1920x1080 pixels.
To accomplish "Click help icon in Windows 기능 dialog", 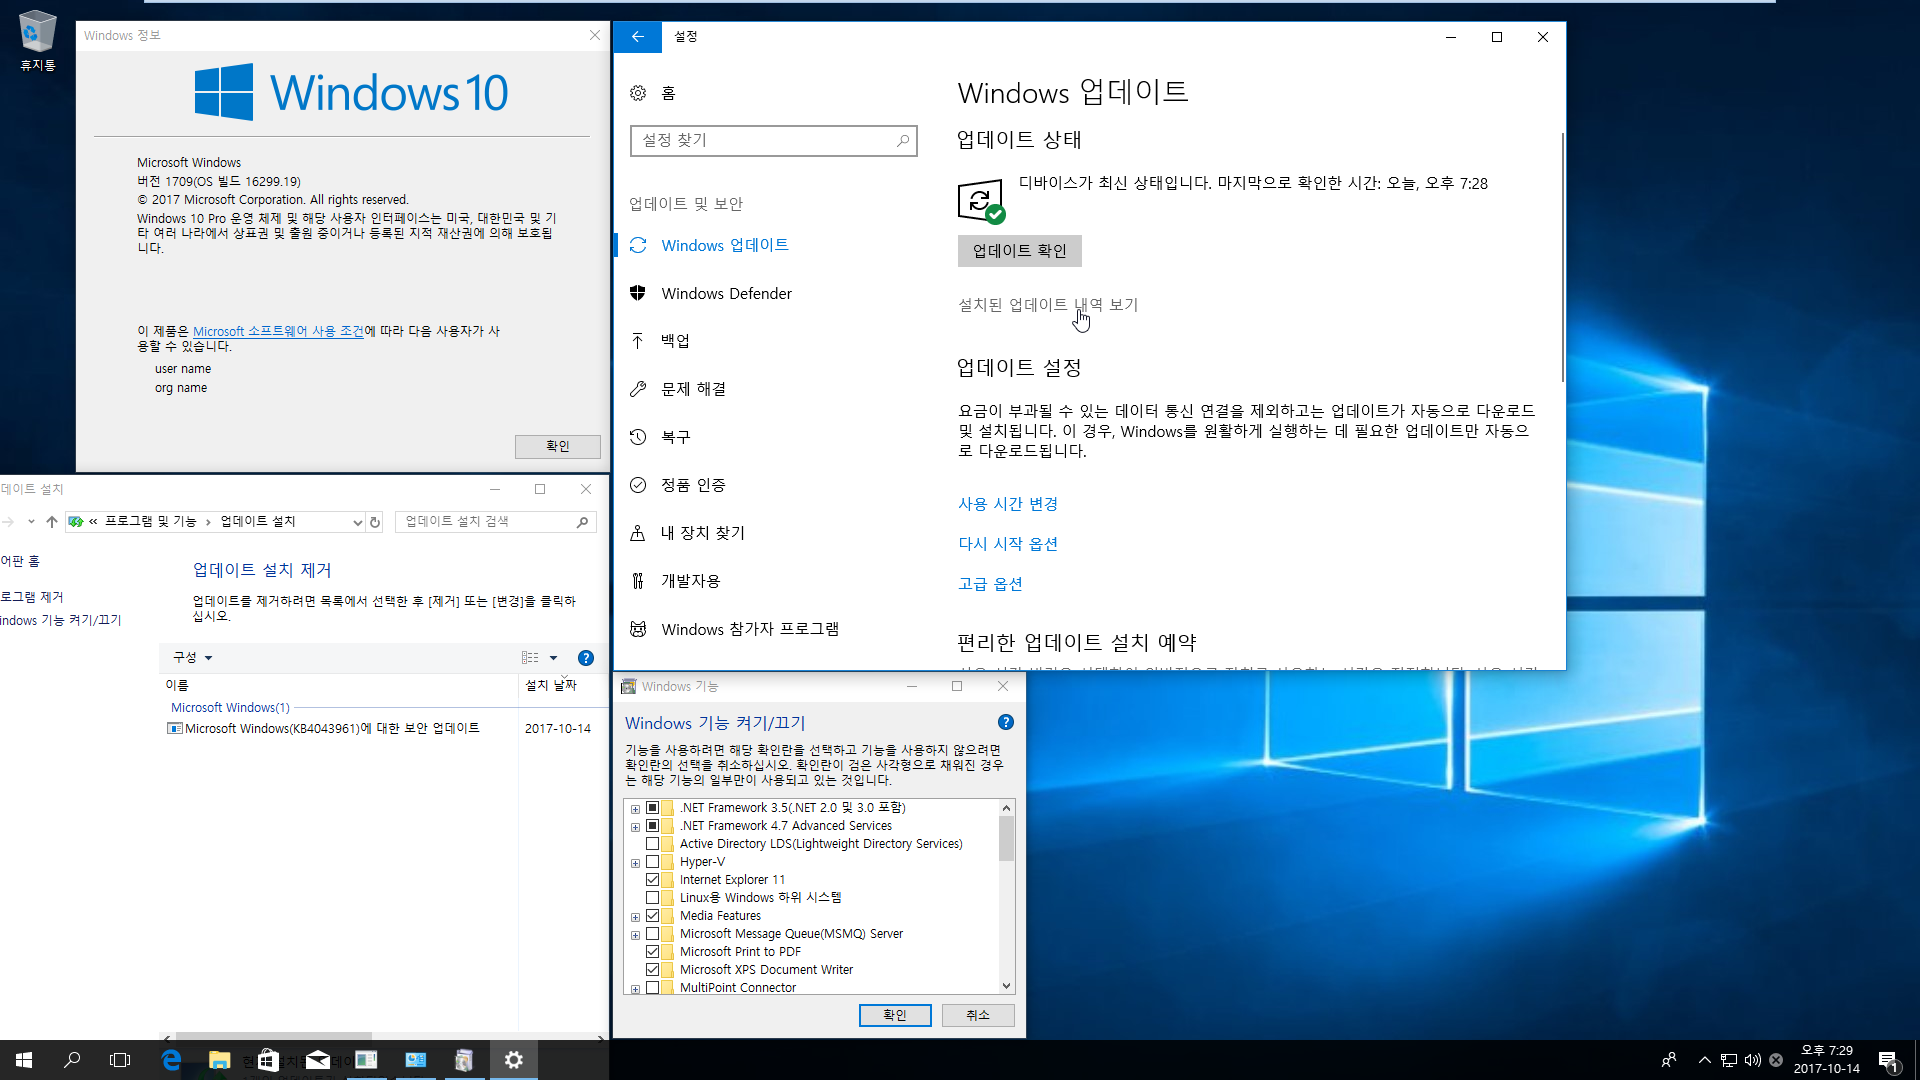I will tap(1006, 722).
